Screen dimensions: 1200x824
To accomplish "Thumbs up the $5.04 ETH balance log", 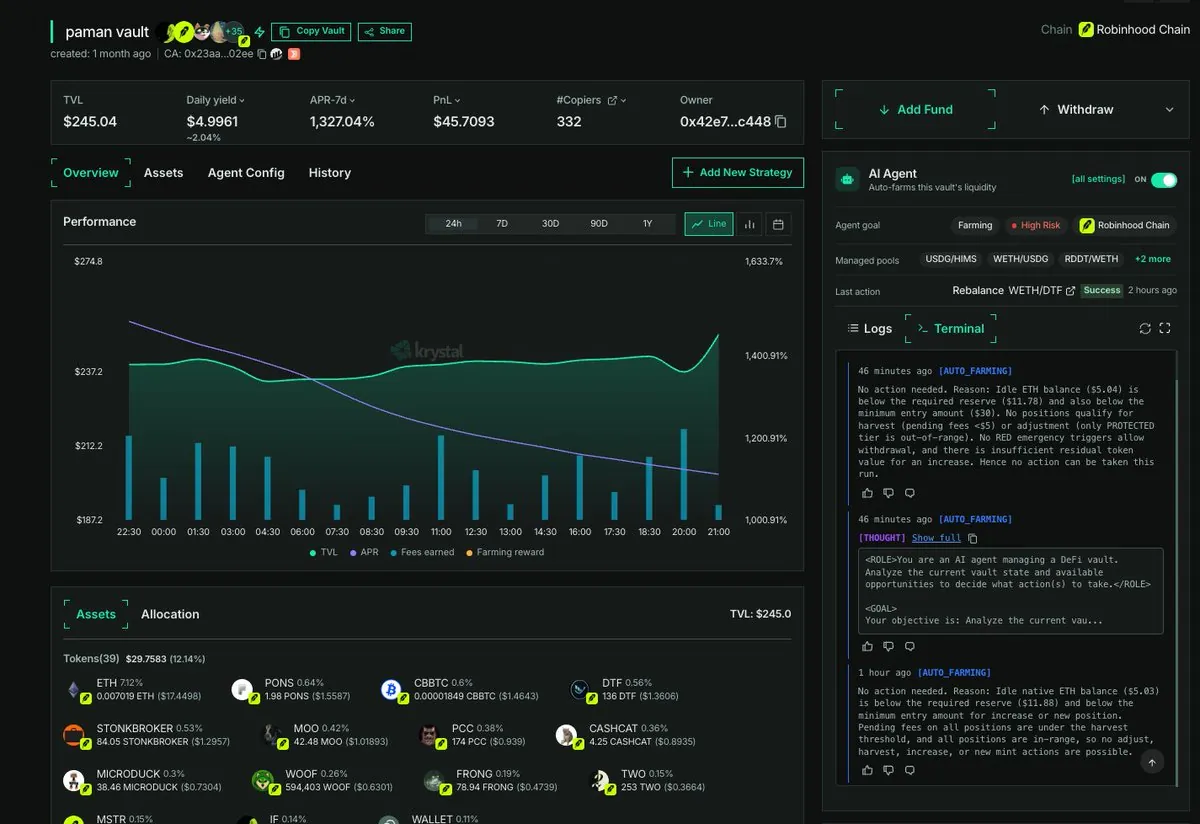I will coord(867,493).
